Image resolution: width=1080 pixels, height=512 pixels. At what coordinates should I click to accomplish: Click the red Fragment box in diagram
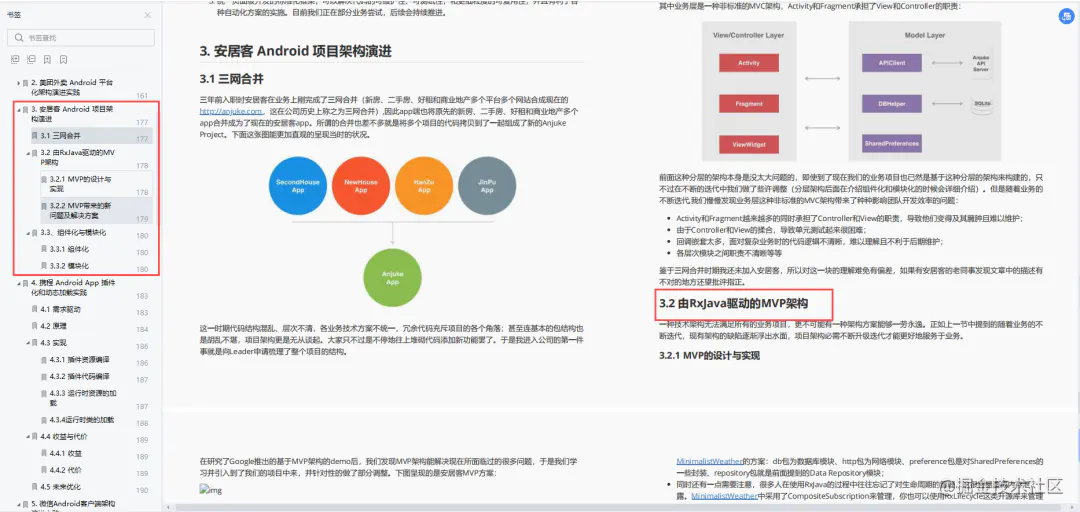click(x=749, y=104)
